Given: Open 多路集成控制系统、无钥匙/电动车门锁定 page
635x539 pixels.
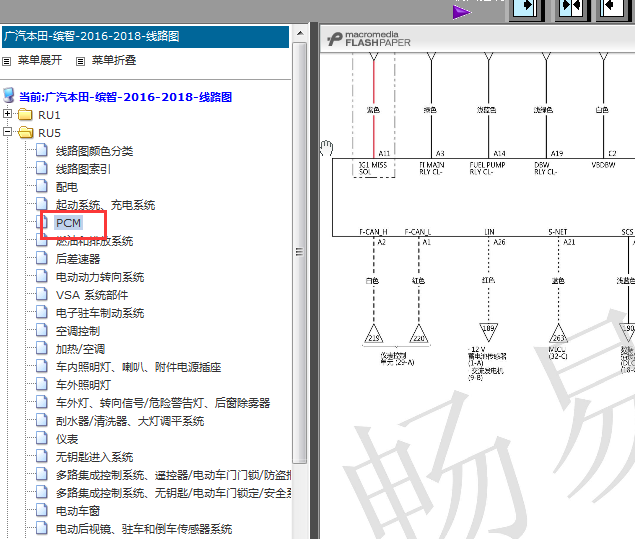Looking at the screenshot, I should (x=174, y=493).
